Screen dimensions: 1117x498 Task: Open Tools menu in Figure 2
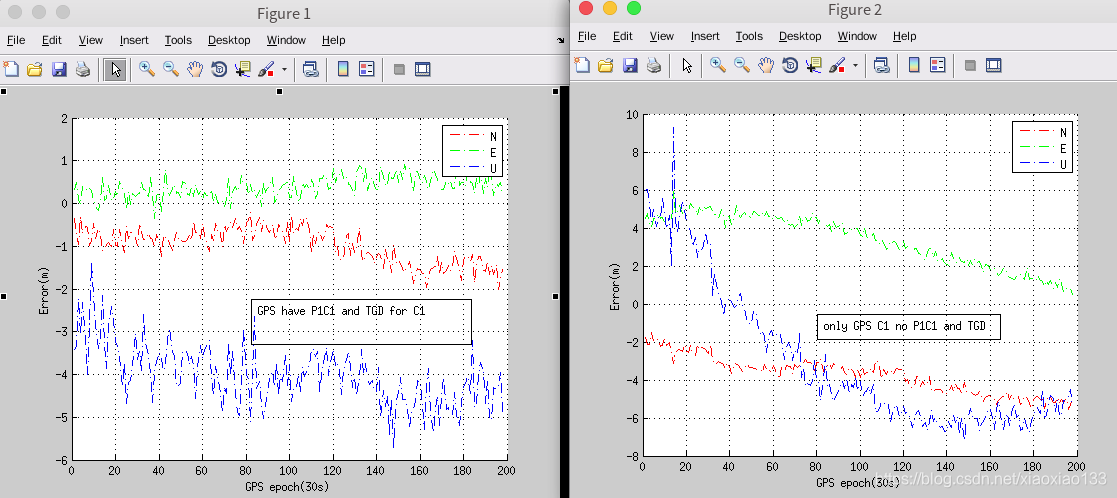[x=749, y=36]
